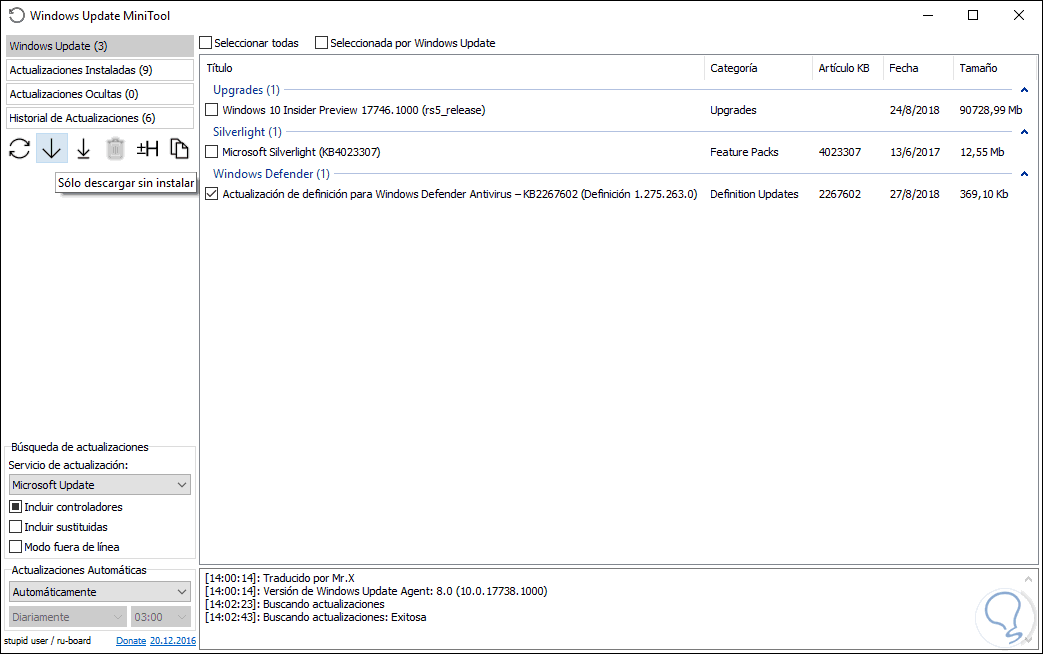Click the Definition Updates category cell
The height and width of the screenshot is (654, 1043).
click(x=754, y=194)
